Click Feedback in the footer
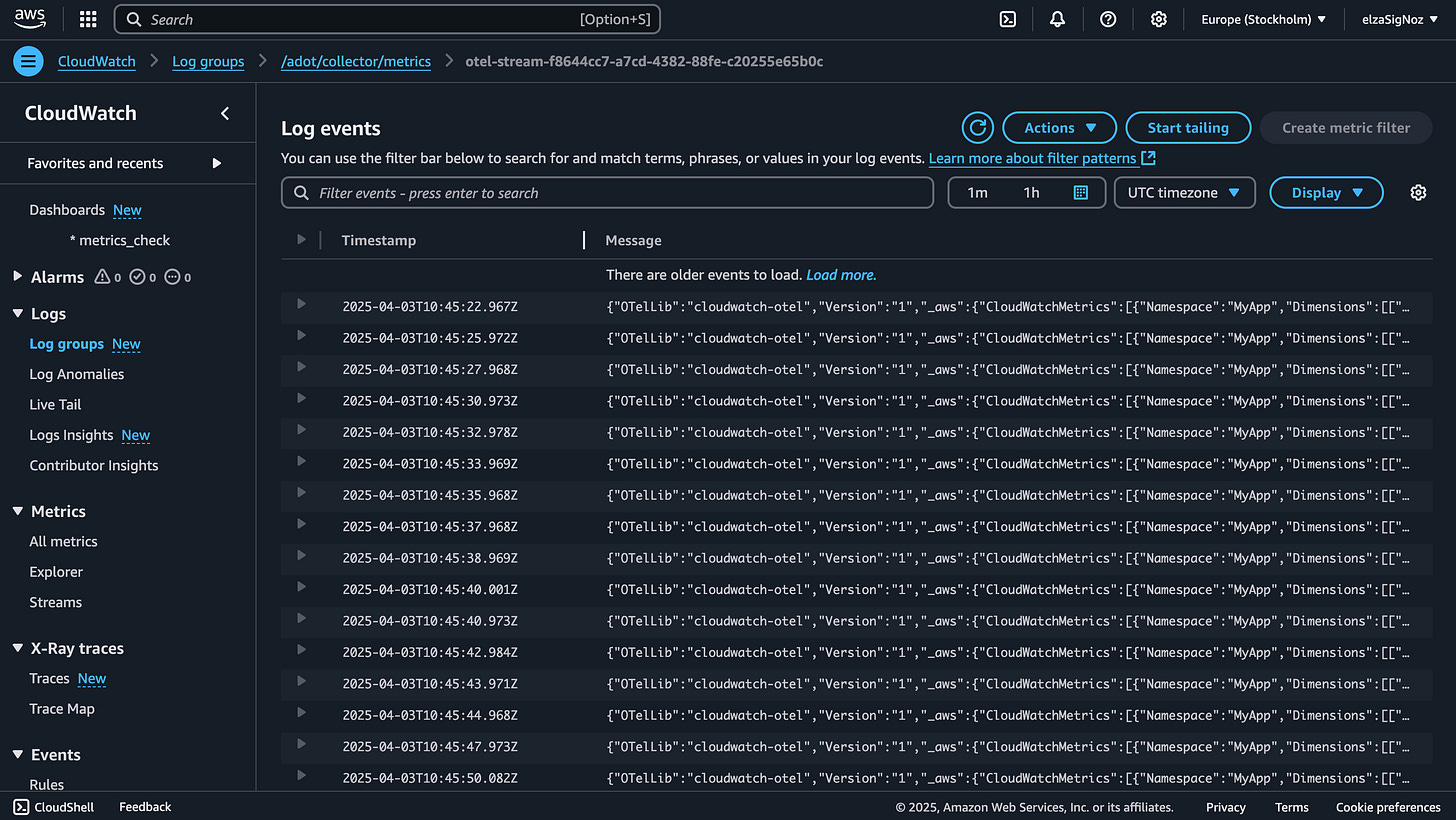This screenshot has height=820, width=1456. pos(145,807)
